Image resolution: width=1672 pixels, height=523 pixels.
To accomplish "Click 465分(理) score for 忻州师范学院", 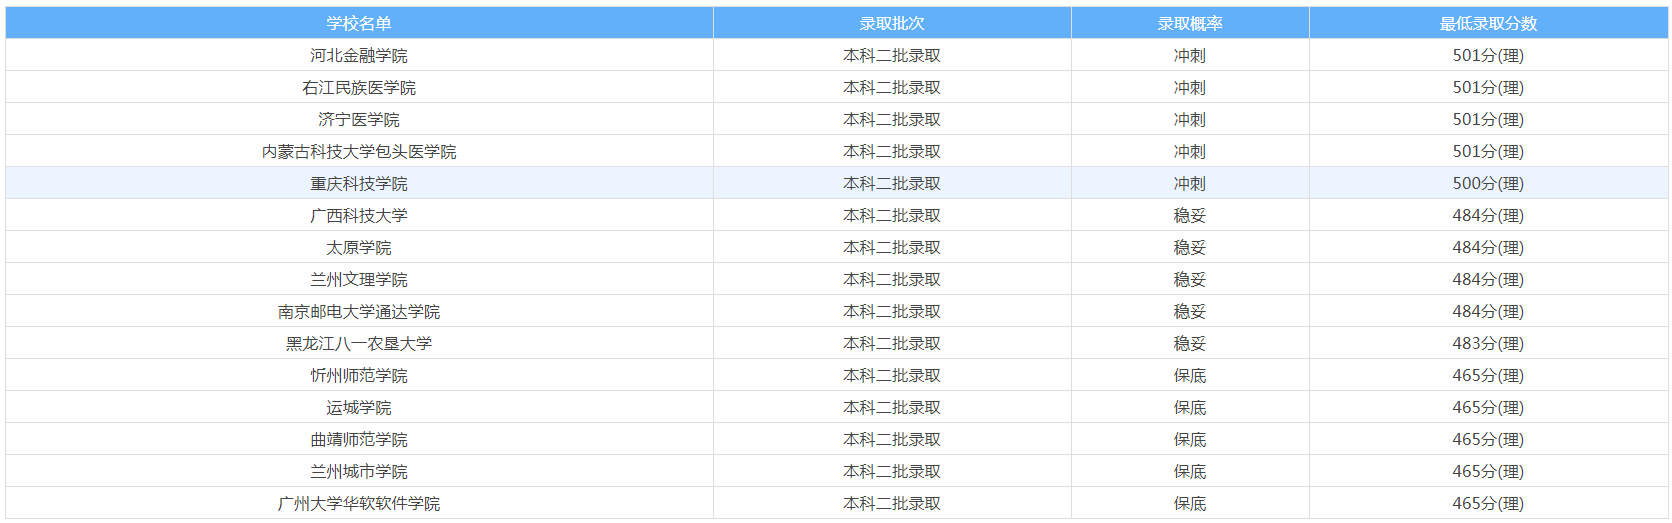I will tap(1488, 375).
